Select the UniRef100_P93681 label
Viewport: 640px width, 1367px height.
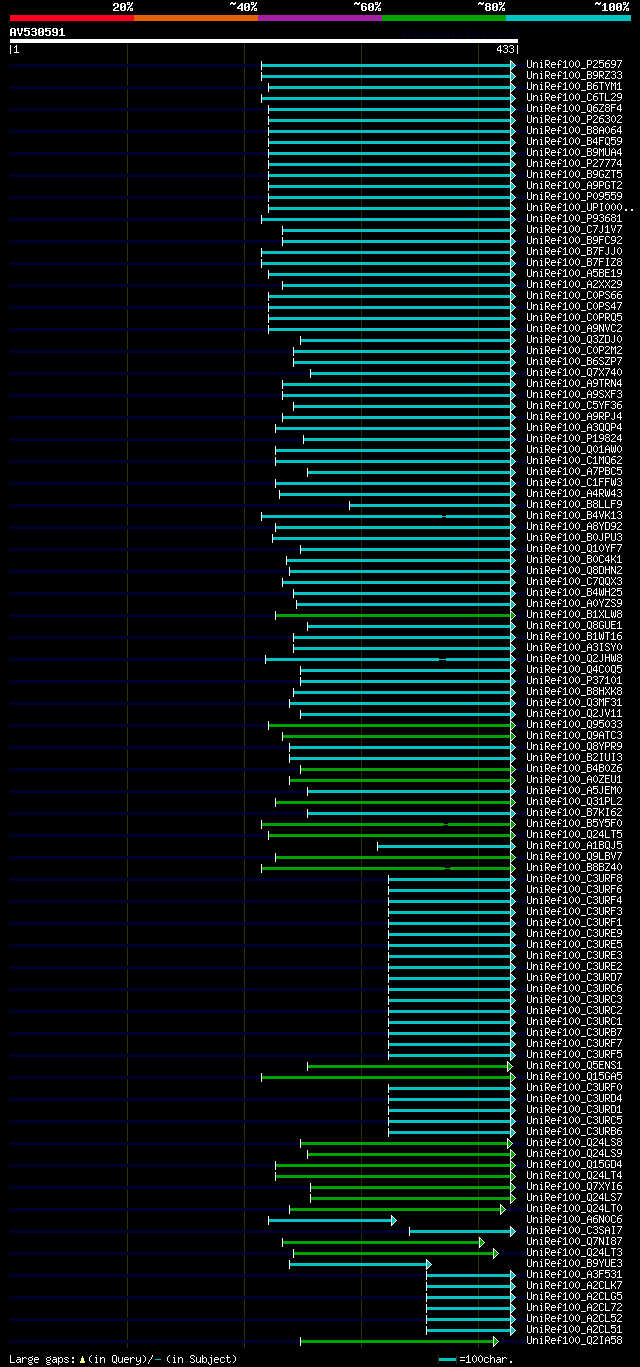click(574, 218)
